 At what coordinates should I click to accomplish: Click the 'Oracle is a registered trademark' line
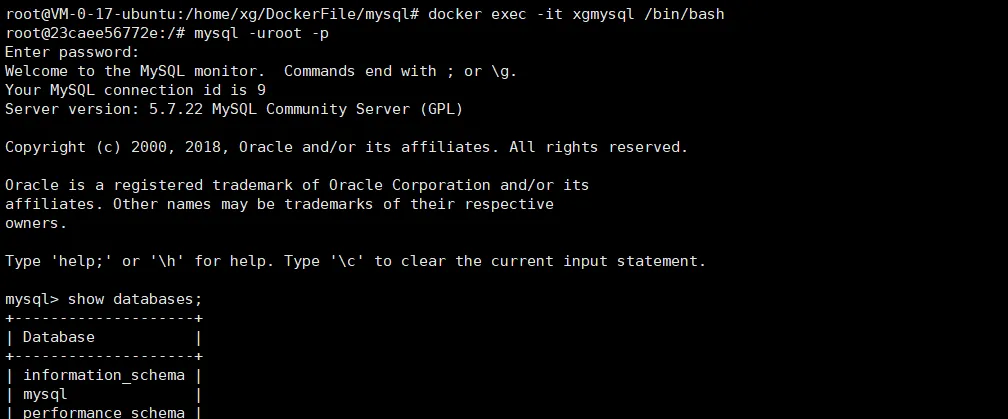(x=297, y=185)
